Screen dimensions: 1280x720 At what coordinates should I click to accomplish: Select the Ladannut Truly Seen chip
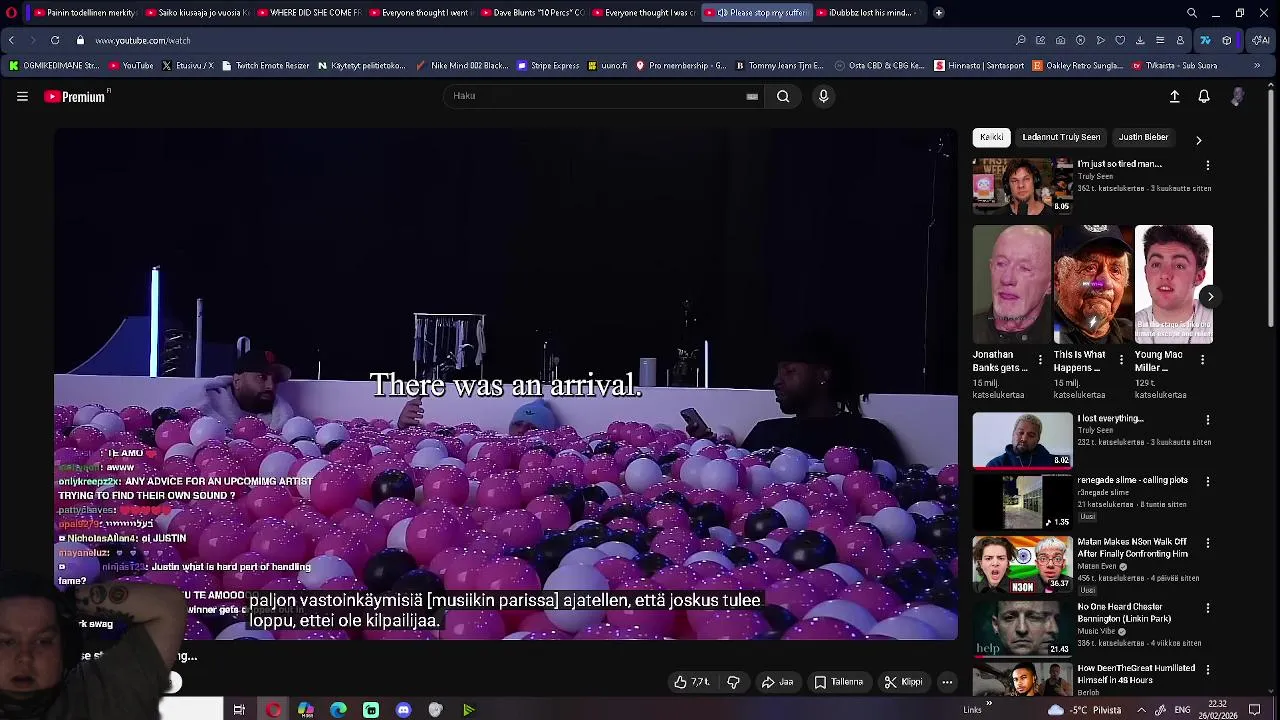click(1061, 137)
